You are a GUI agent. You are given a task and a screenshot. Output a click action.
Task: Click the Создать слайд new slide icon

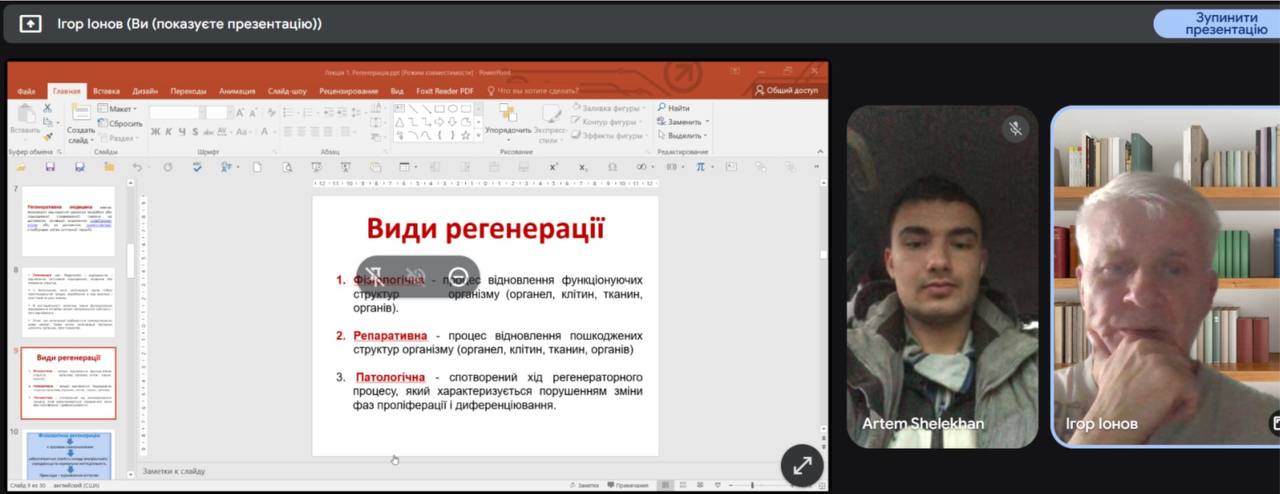[x=80, y=113]
